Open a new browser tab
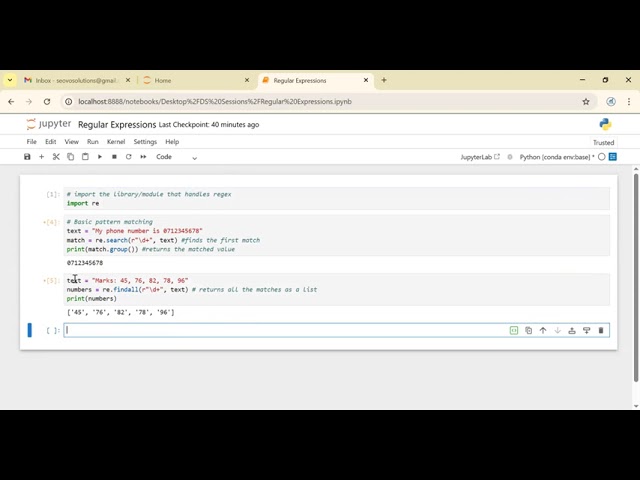Image resolution: width=640 pixels, height=480 pixels. [384, 80]
